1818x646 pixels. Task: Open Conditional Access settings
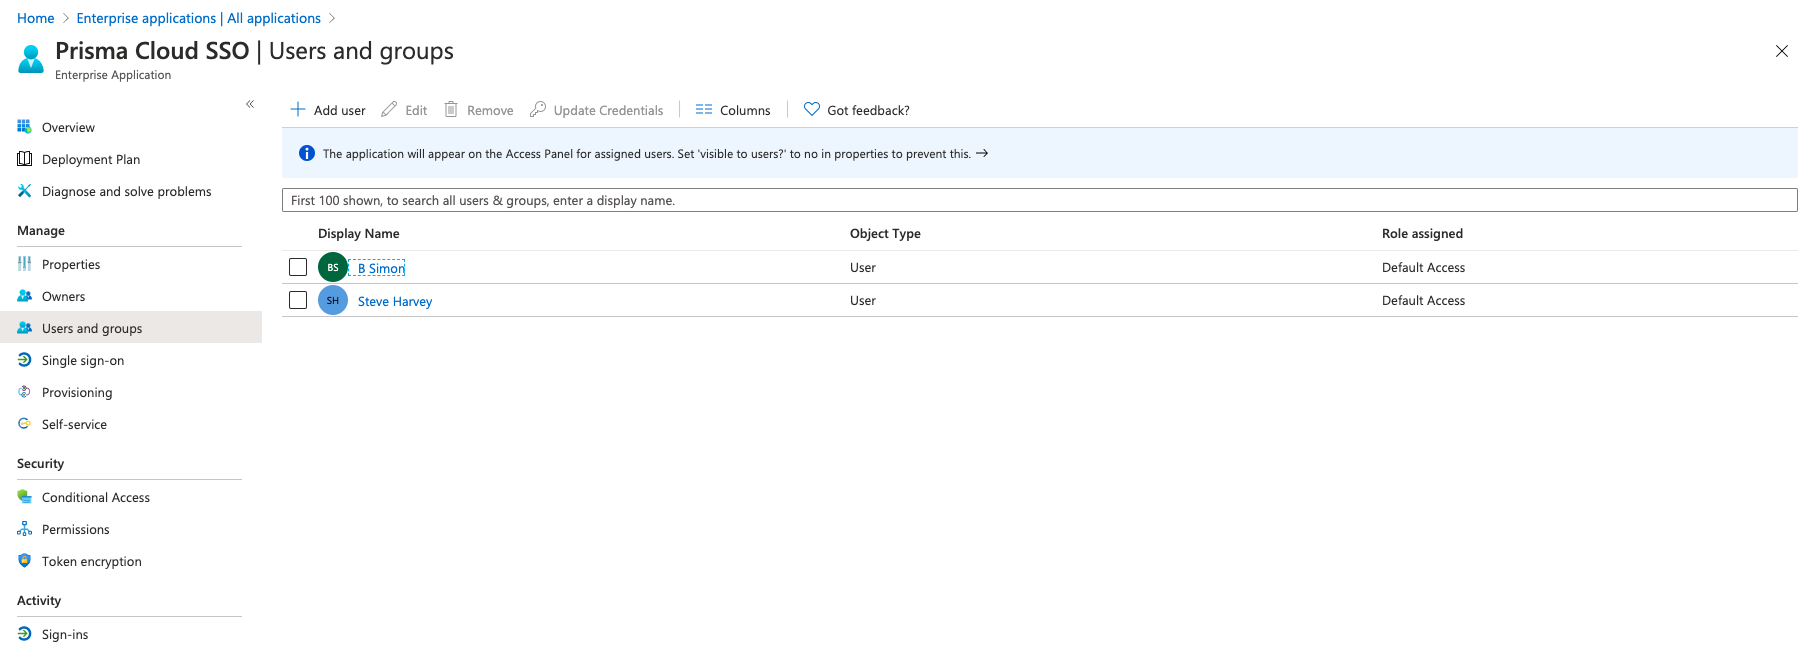point(96,498)
